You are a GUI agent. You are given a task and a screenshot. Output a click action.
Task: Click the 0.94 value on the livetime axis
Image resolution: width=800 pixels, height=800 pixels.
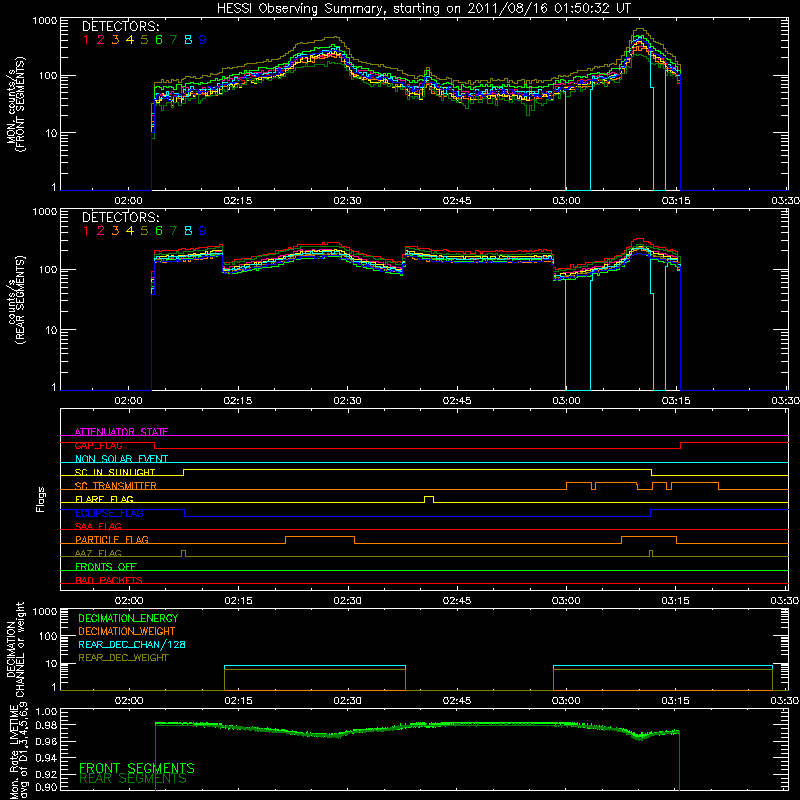[46, 757]
